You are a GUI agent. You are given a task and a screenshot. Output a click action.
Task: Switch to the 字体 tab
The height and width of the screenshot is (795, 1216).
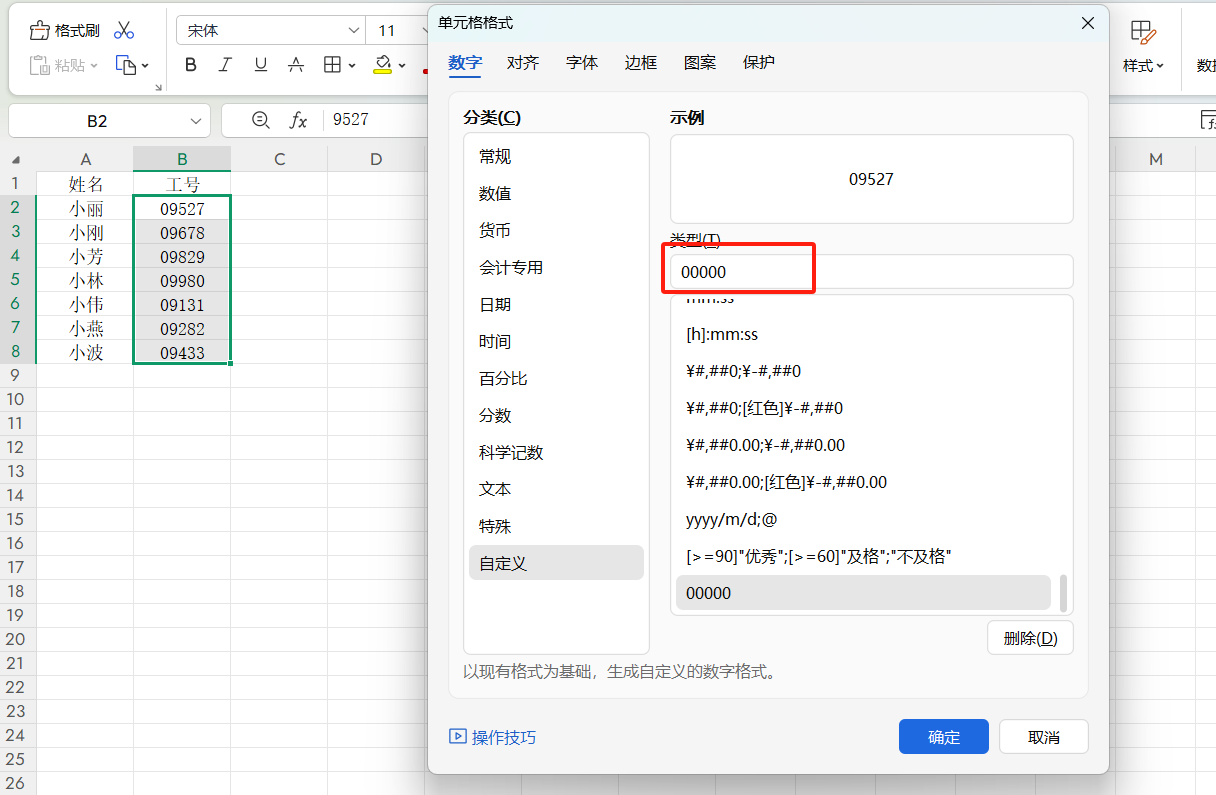(x=581, y=62)
